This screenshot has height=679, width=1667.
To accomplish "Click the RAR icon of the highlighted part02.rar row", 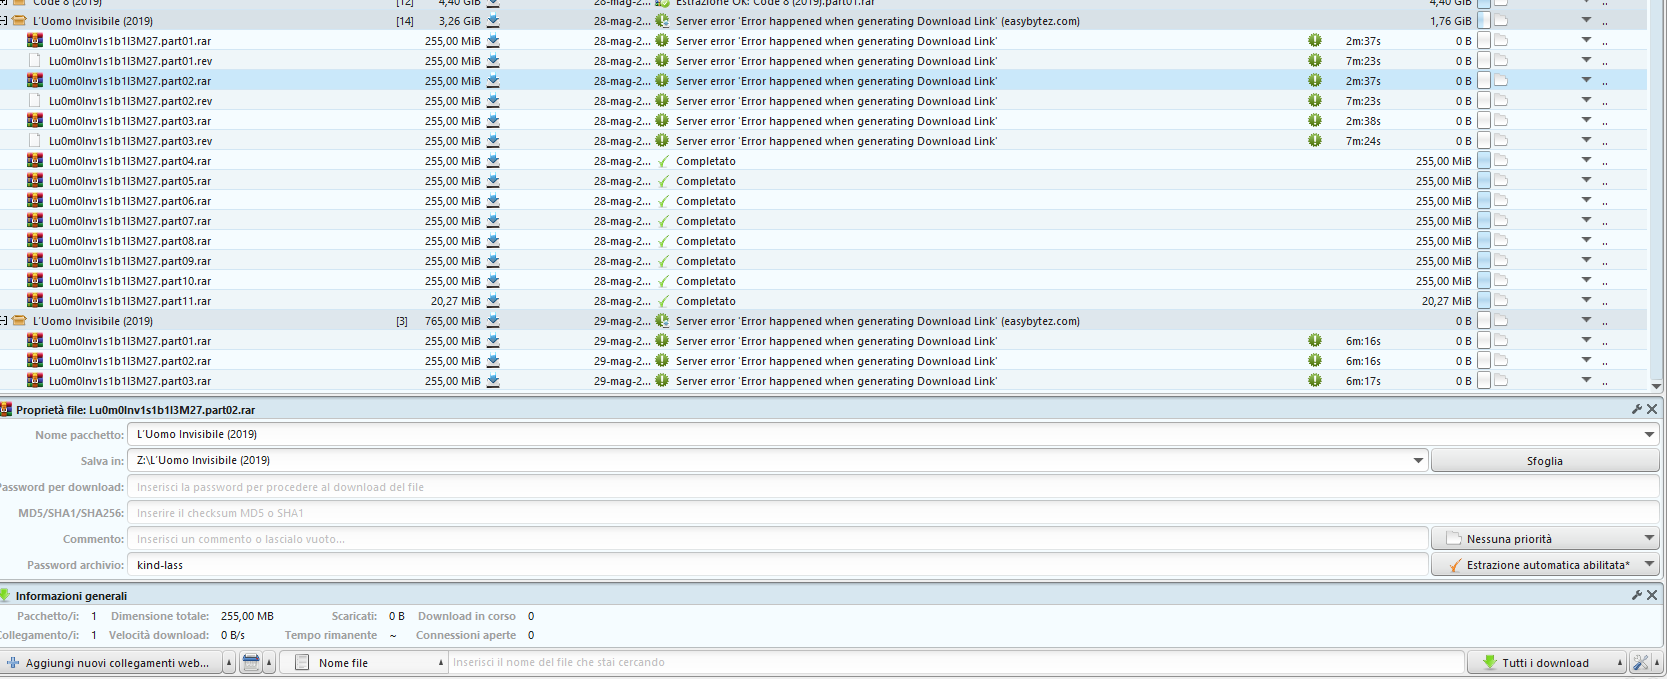I will coord(35,80).
